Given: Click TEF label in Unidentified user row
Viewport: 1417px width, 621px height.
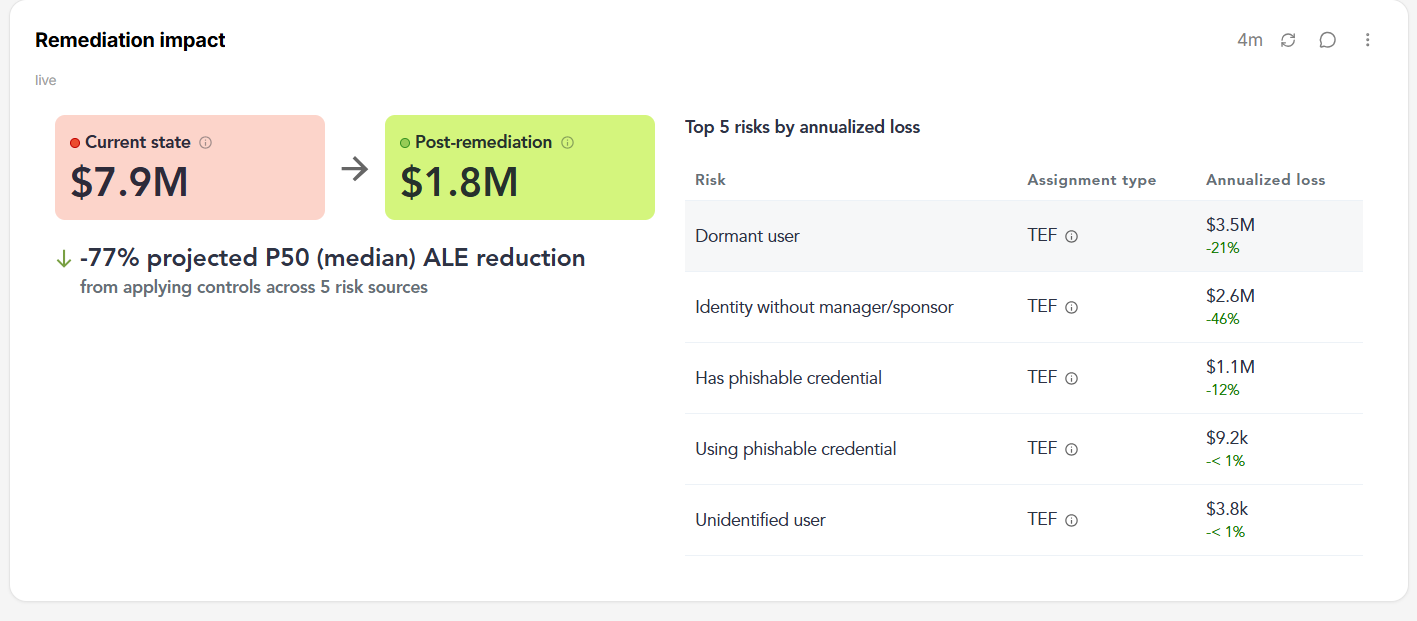Looking at the screenshot, I should [1042, 520].
